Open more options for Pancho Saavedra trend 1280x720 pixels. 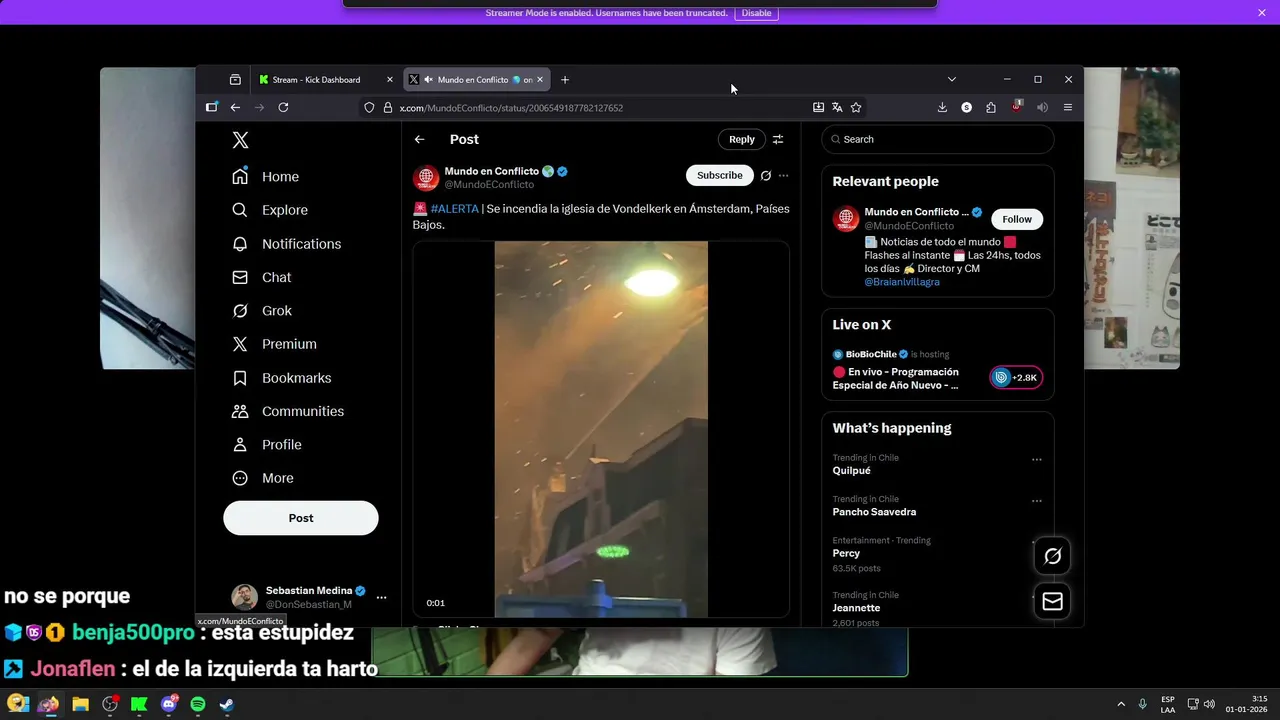tap(1036, 501)
